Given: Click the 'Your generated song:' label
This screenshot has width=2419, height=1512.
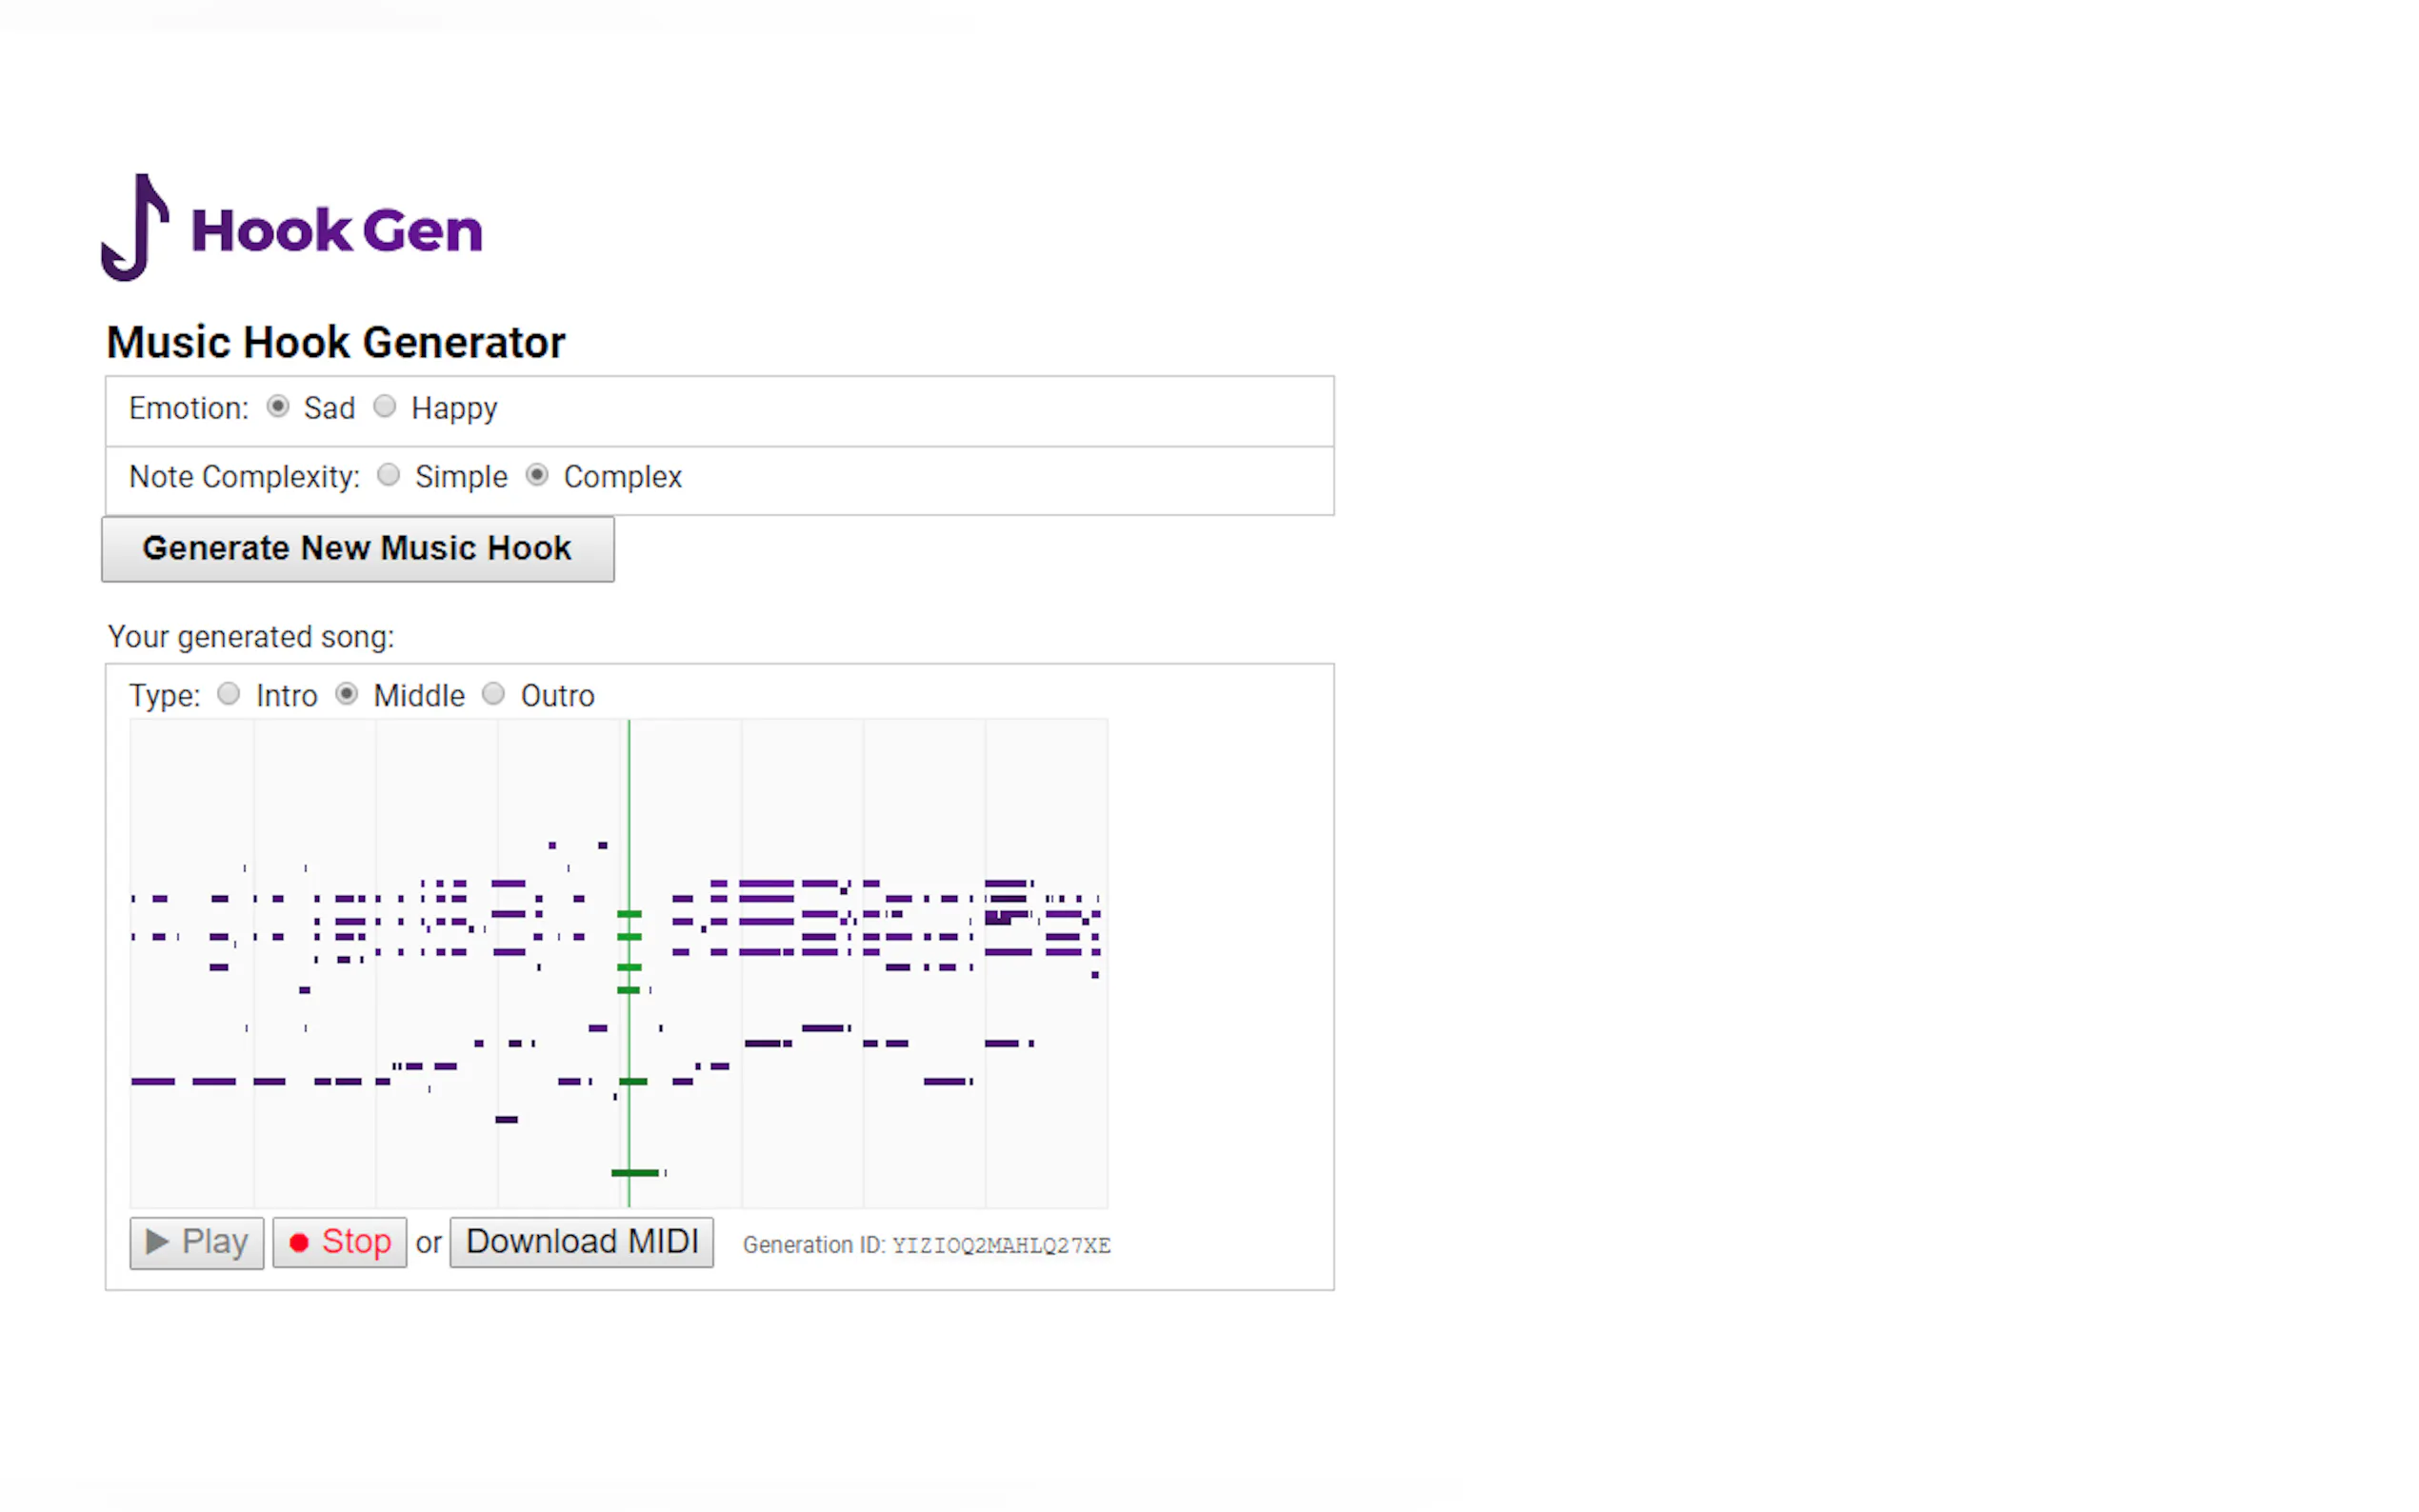Looking at the screenshot, I should (x=251, y=637).
